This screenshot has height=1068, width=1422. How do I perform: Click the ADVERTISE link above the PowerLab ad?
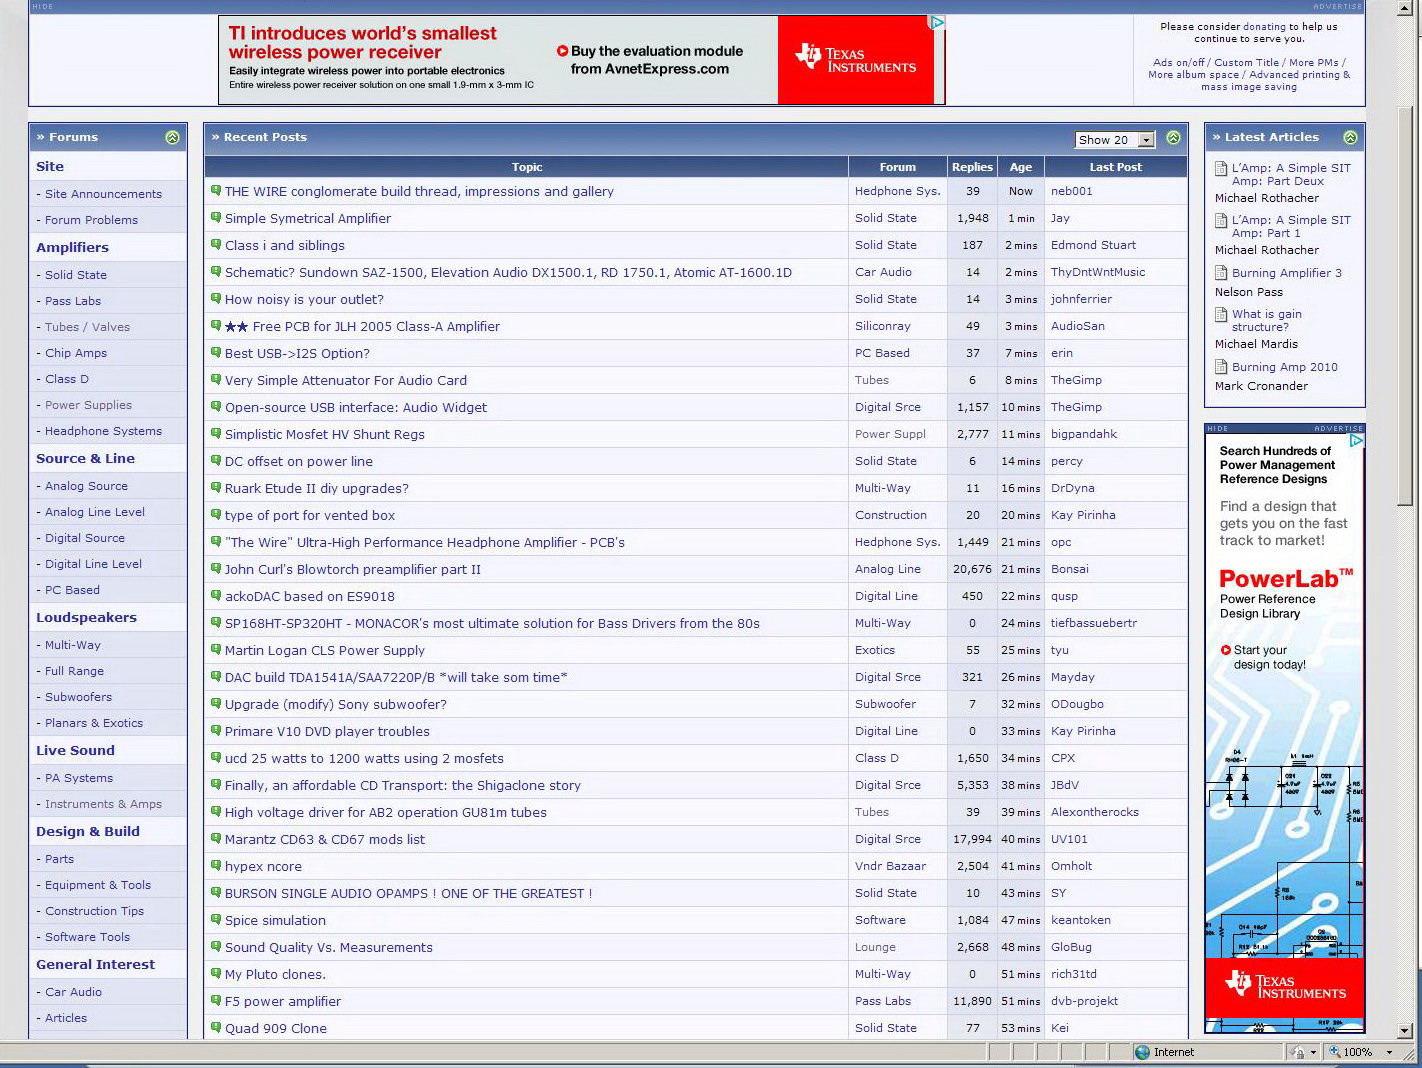1337,428
